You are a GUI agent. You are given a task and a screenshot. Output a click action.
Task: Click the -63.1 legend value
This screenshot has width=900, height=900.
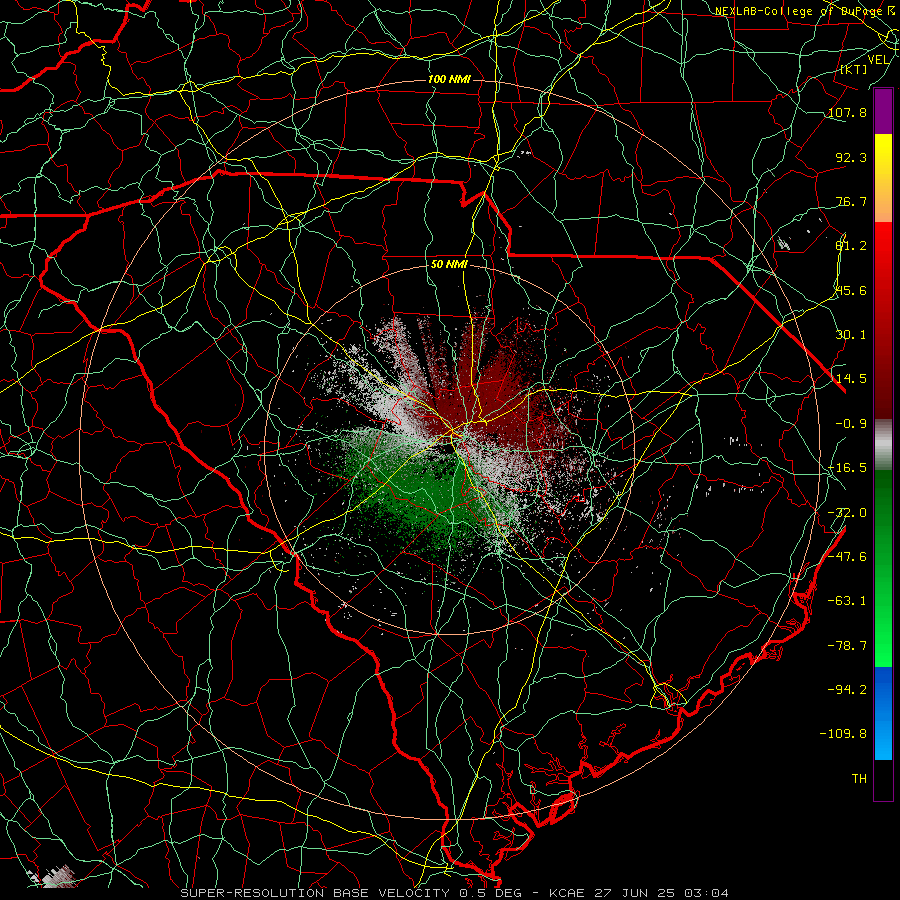(847, 601)
